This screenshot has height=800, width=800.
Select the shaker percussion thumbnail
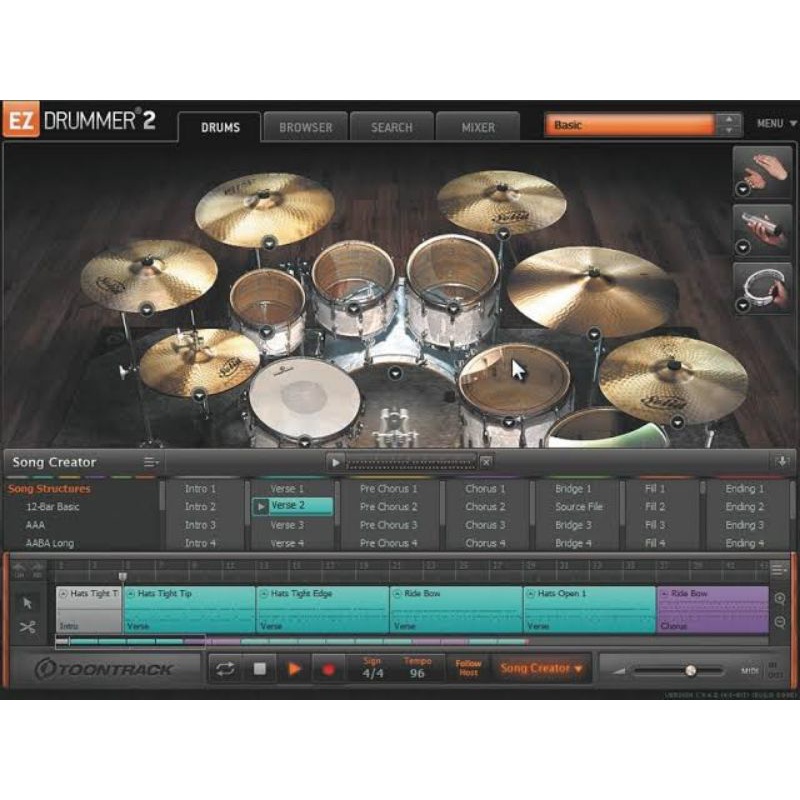coord(762,231)
